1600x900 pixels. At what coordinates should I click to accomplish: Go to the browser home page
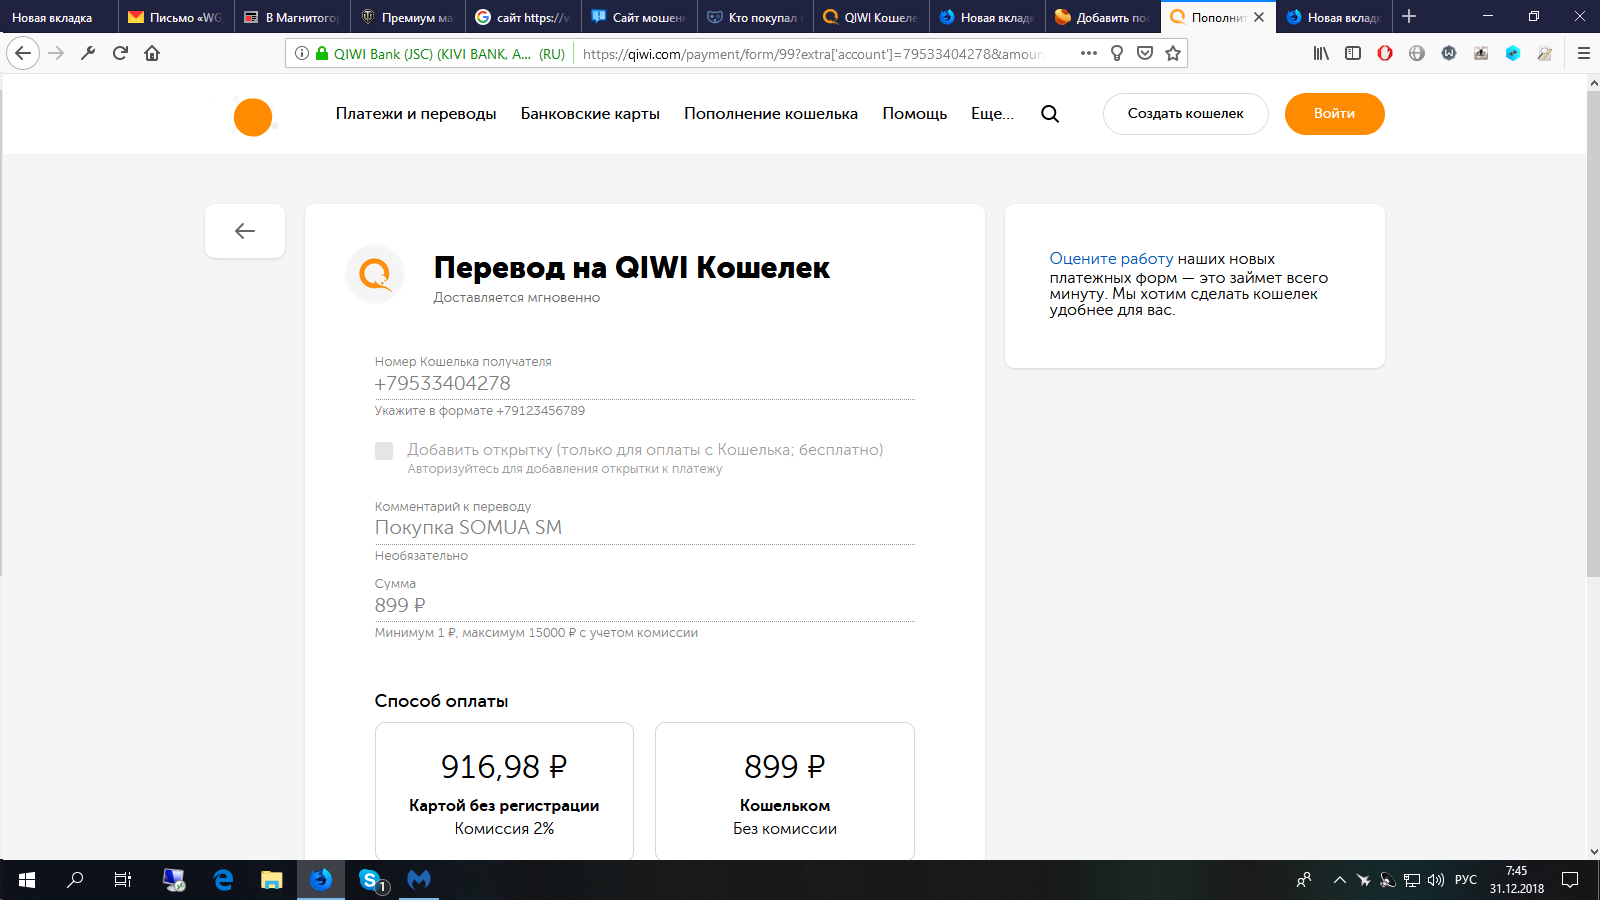point(152,53)
